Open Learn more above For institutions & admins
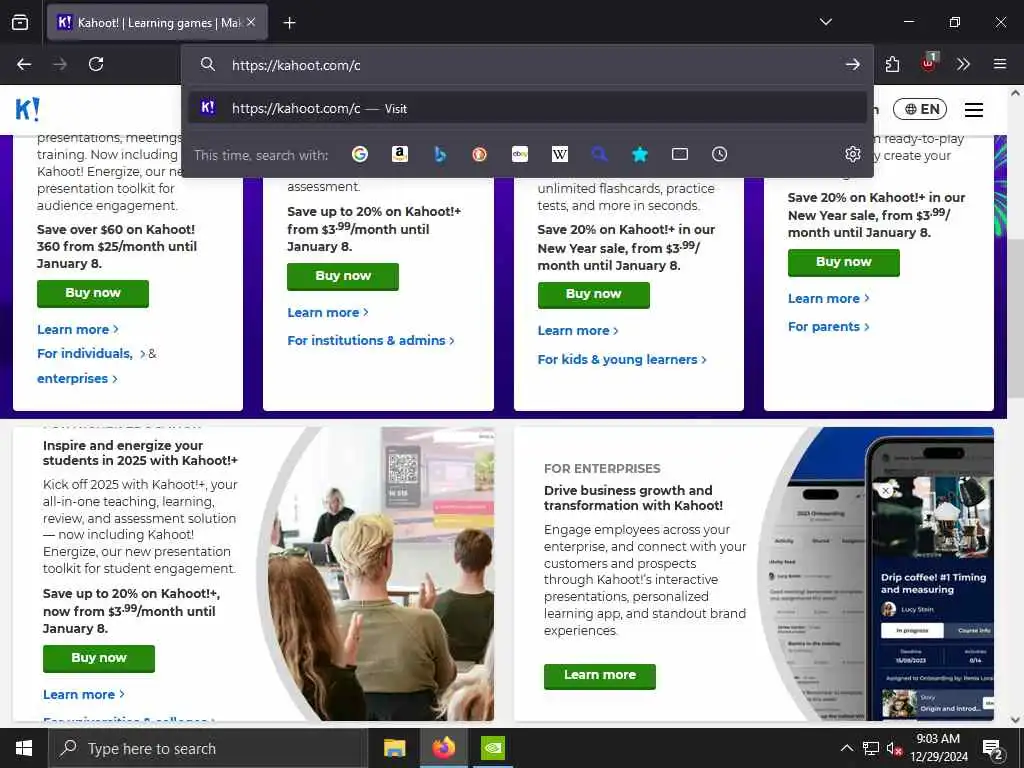1024x768 pixels. (x=328, y=313)
